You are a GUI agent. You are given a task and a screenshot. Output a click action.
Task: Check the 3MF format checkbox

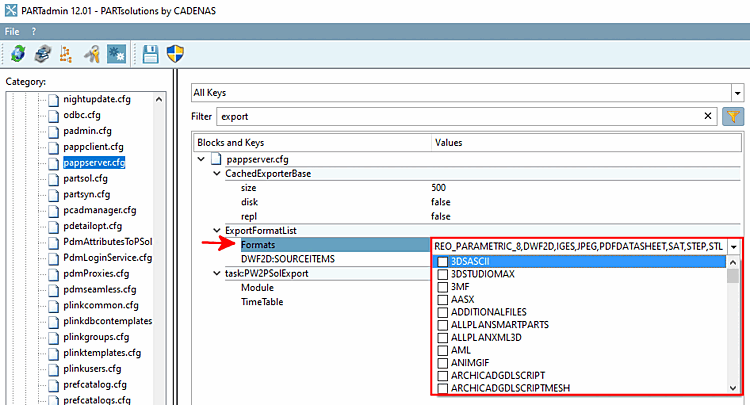point(442,287)
